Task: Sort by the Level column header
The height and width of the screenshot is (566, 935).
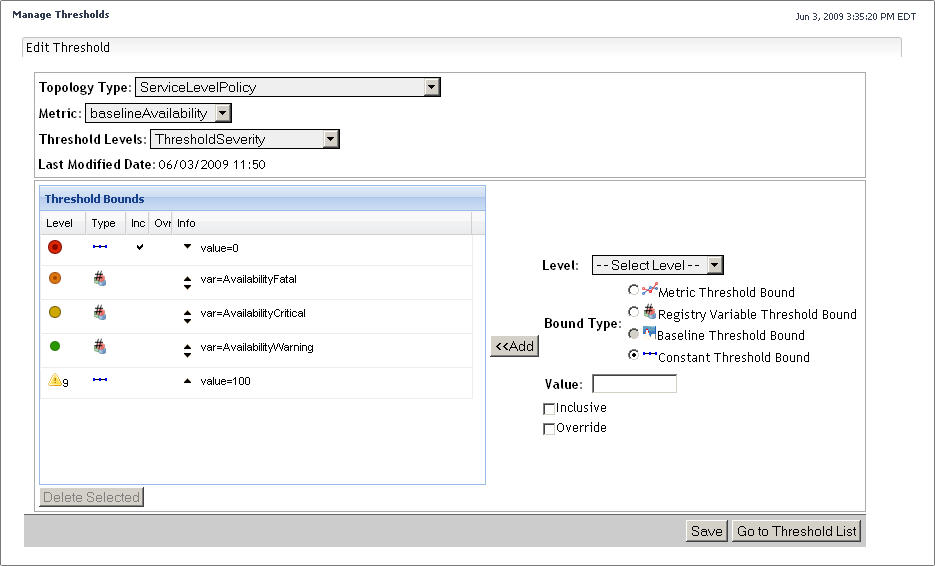Action: click(x=62, y=223)
